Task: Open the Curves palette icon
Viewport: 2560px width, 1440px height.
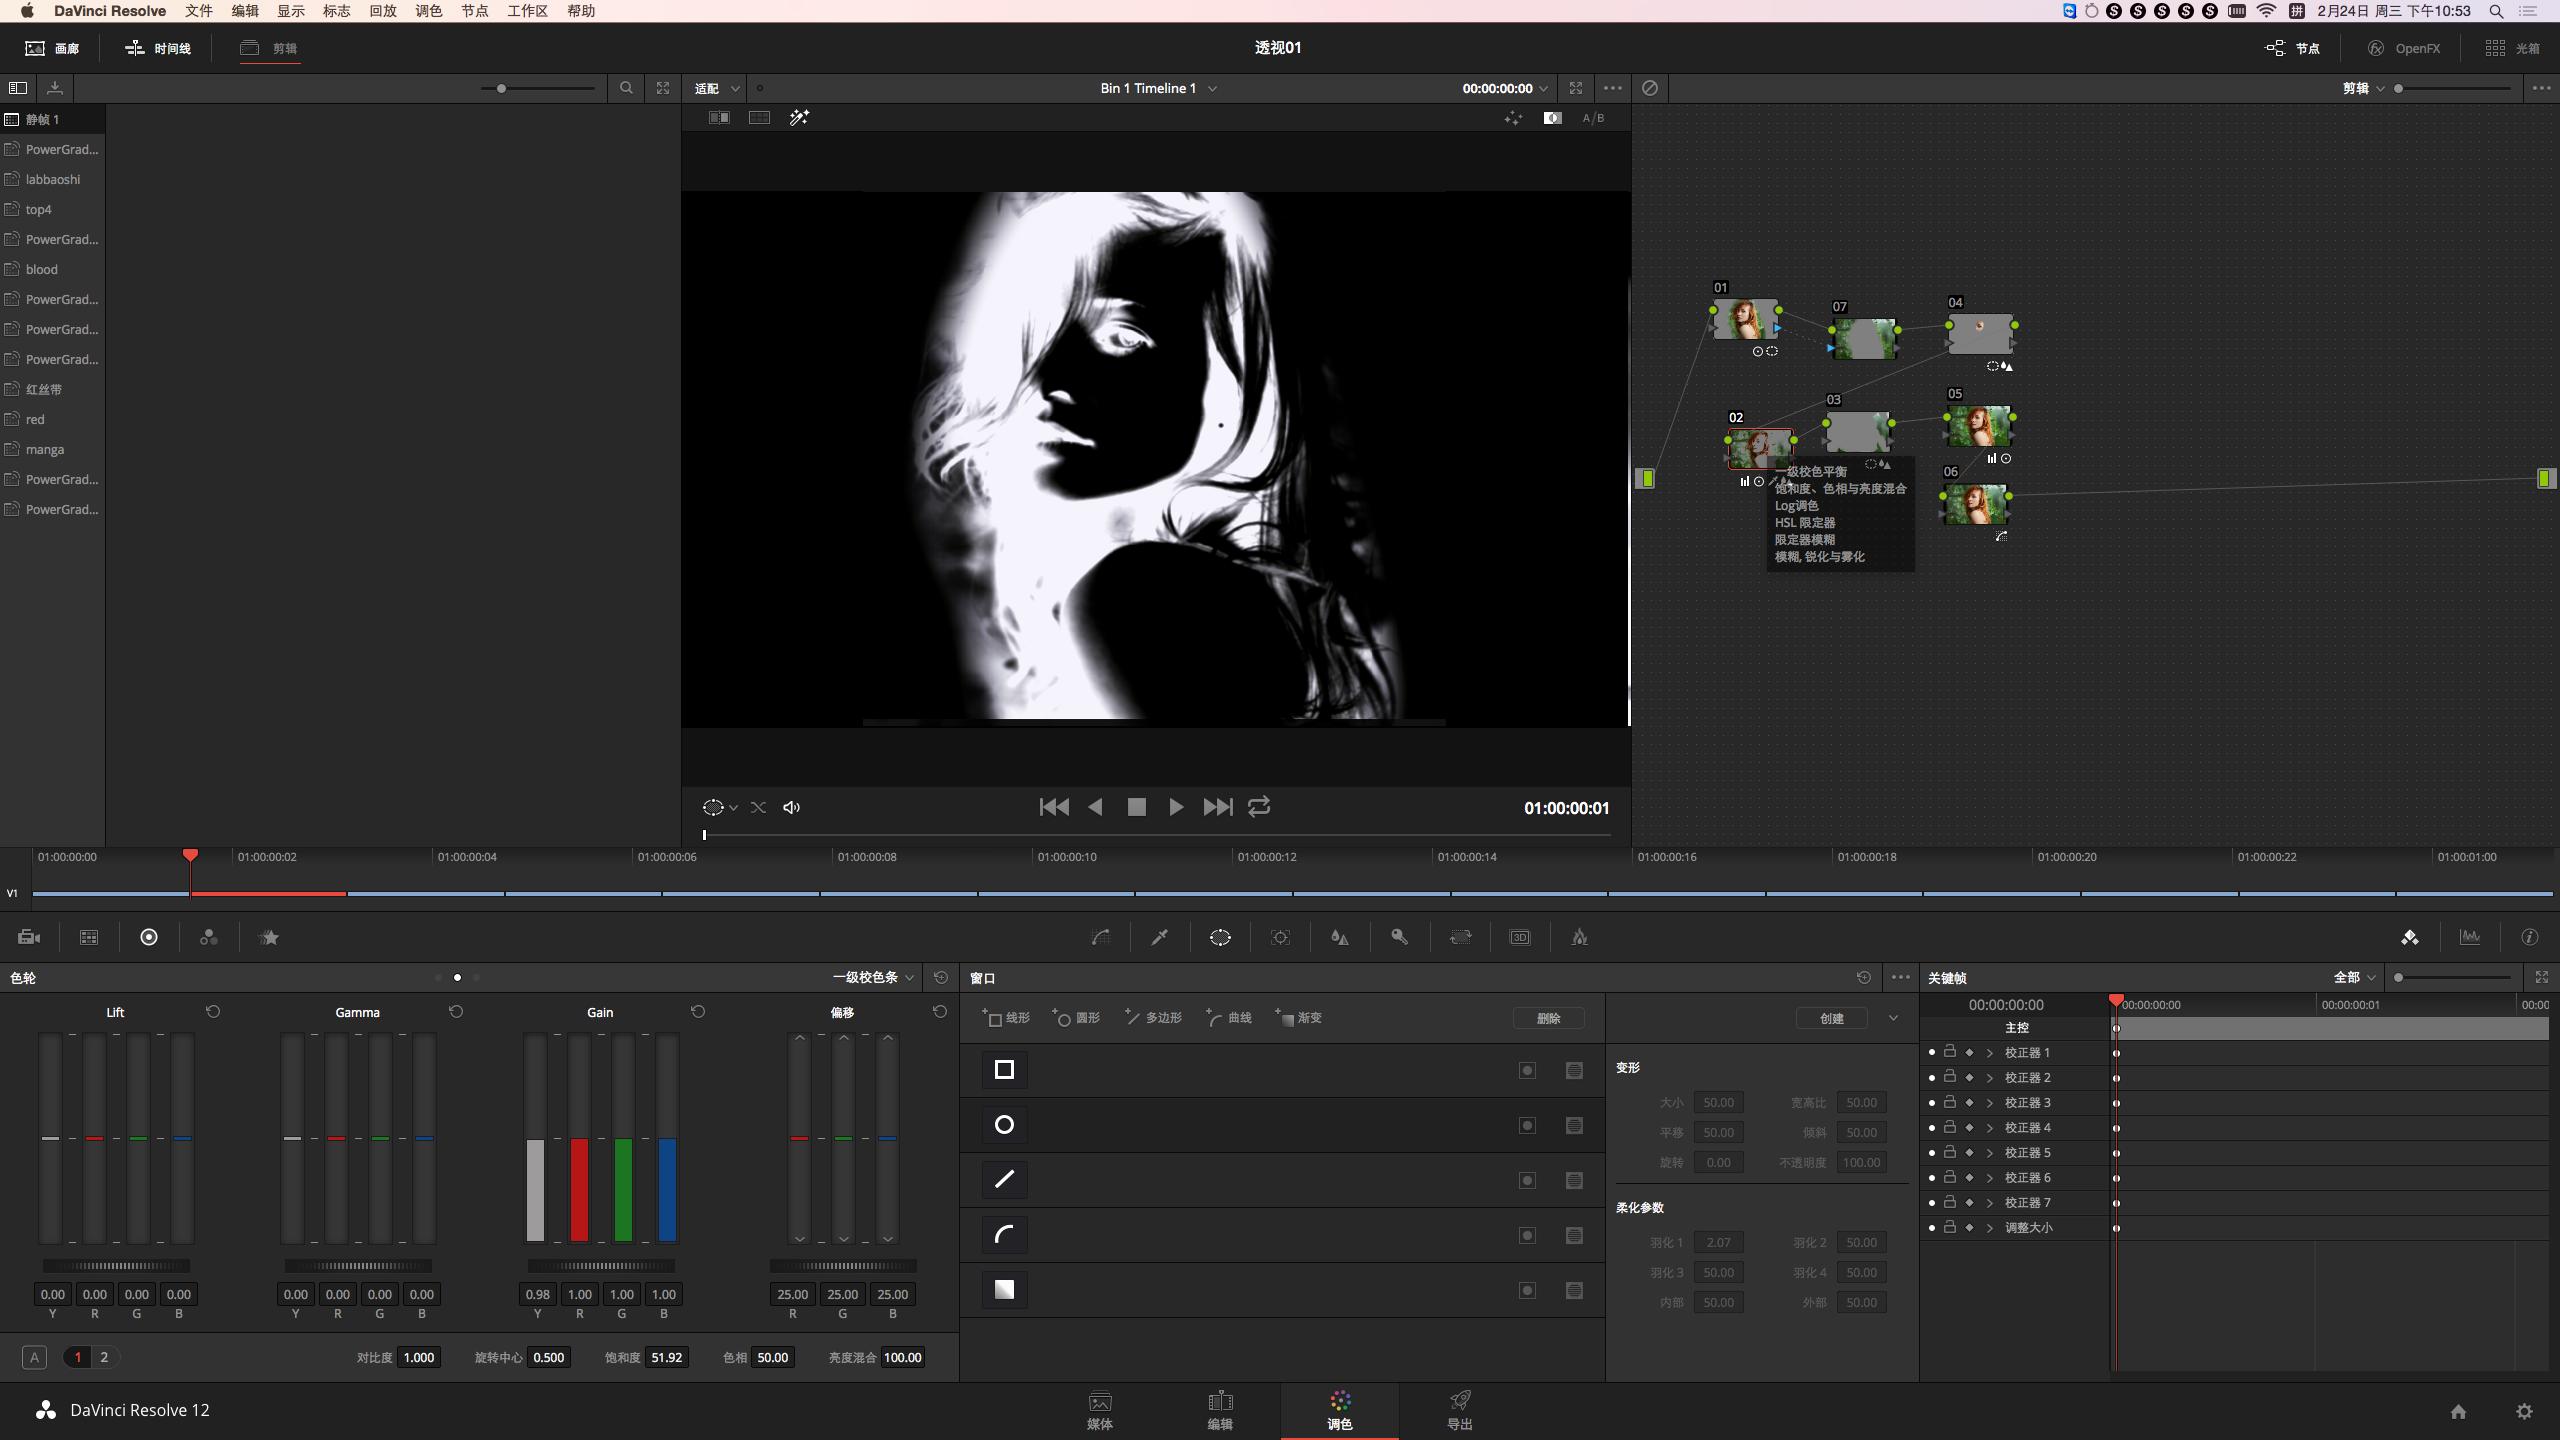Action: [1100, 937]
